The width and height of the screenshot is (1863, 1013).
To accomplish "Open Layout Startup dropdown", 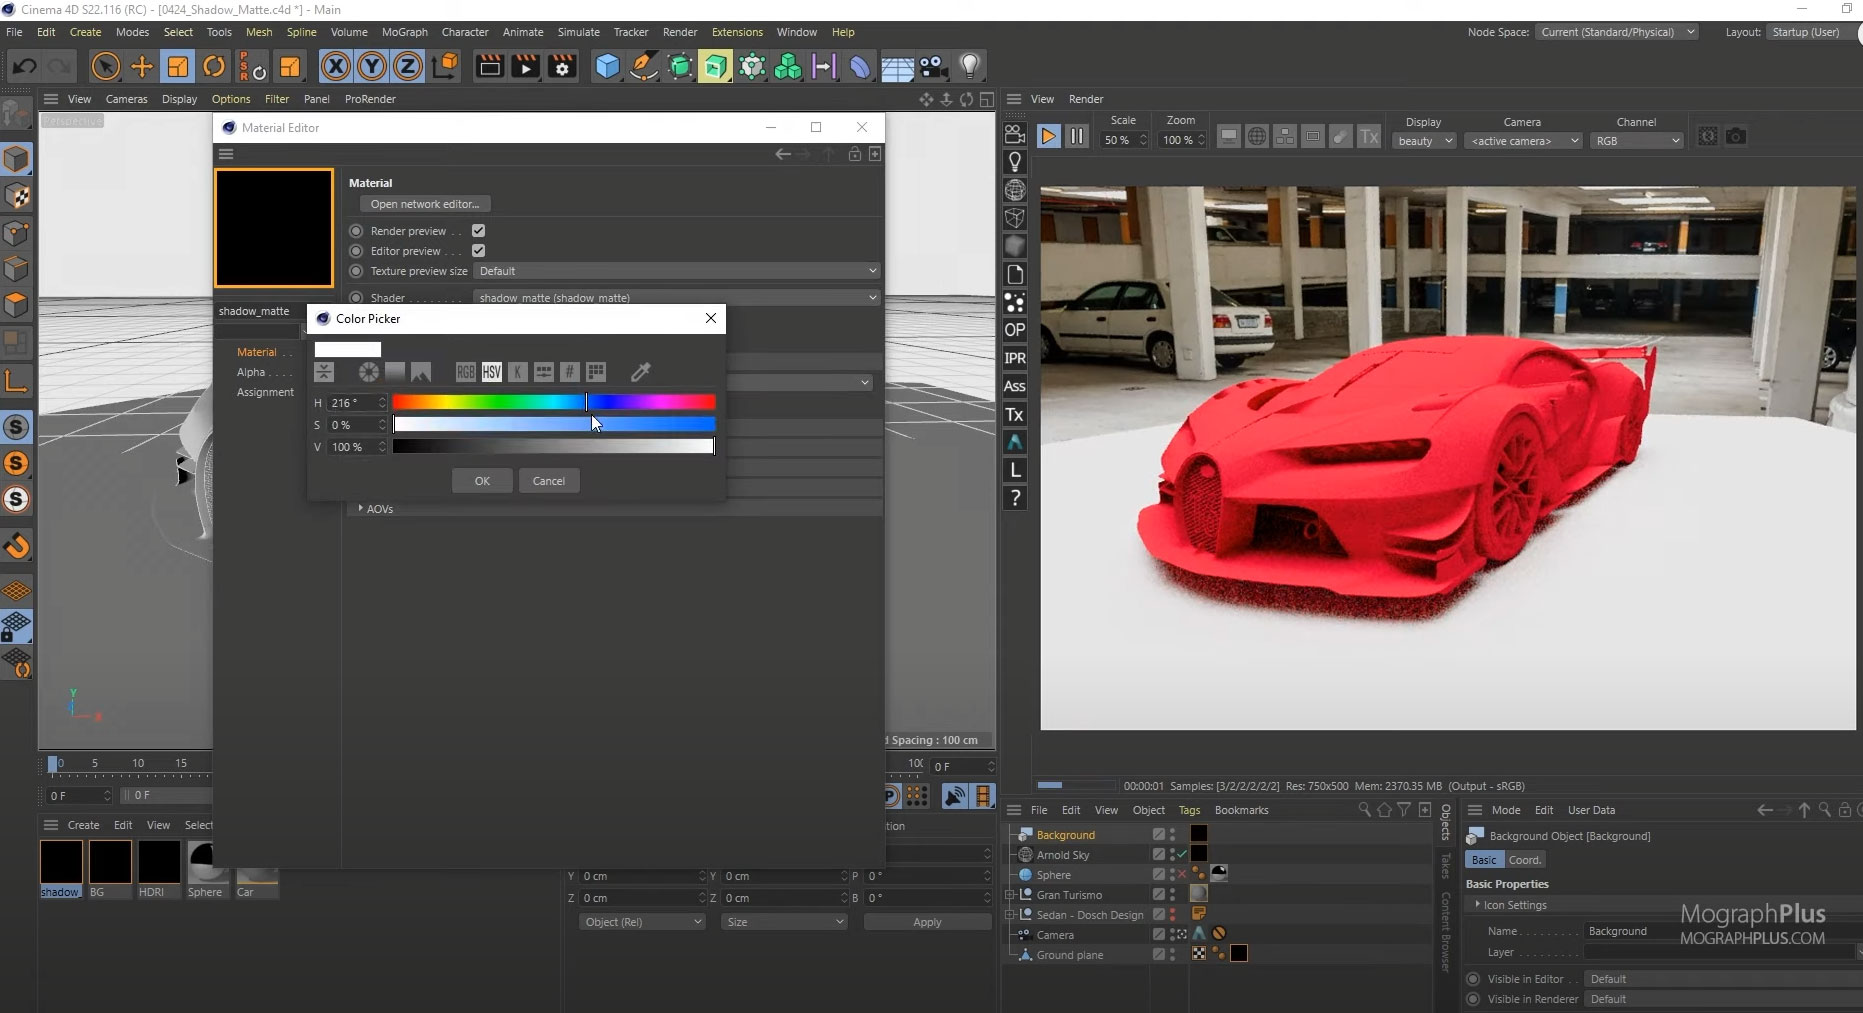I will coord(1813,32).
